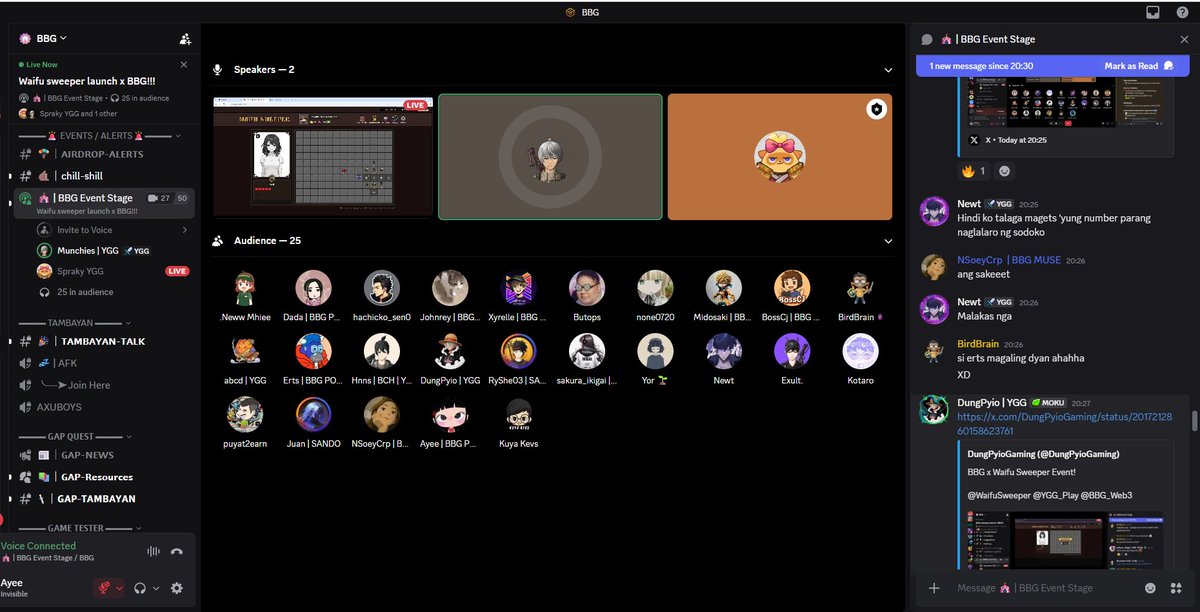Viewport: 1200px width, 612px height.
Task: Select the Munchies speaker tile
Action: point(550,156)
